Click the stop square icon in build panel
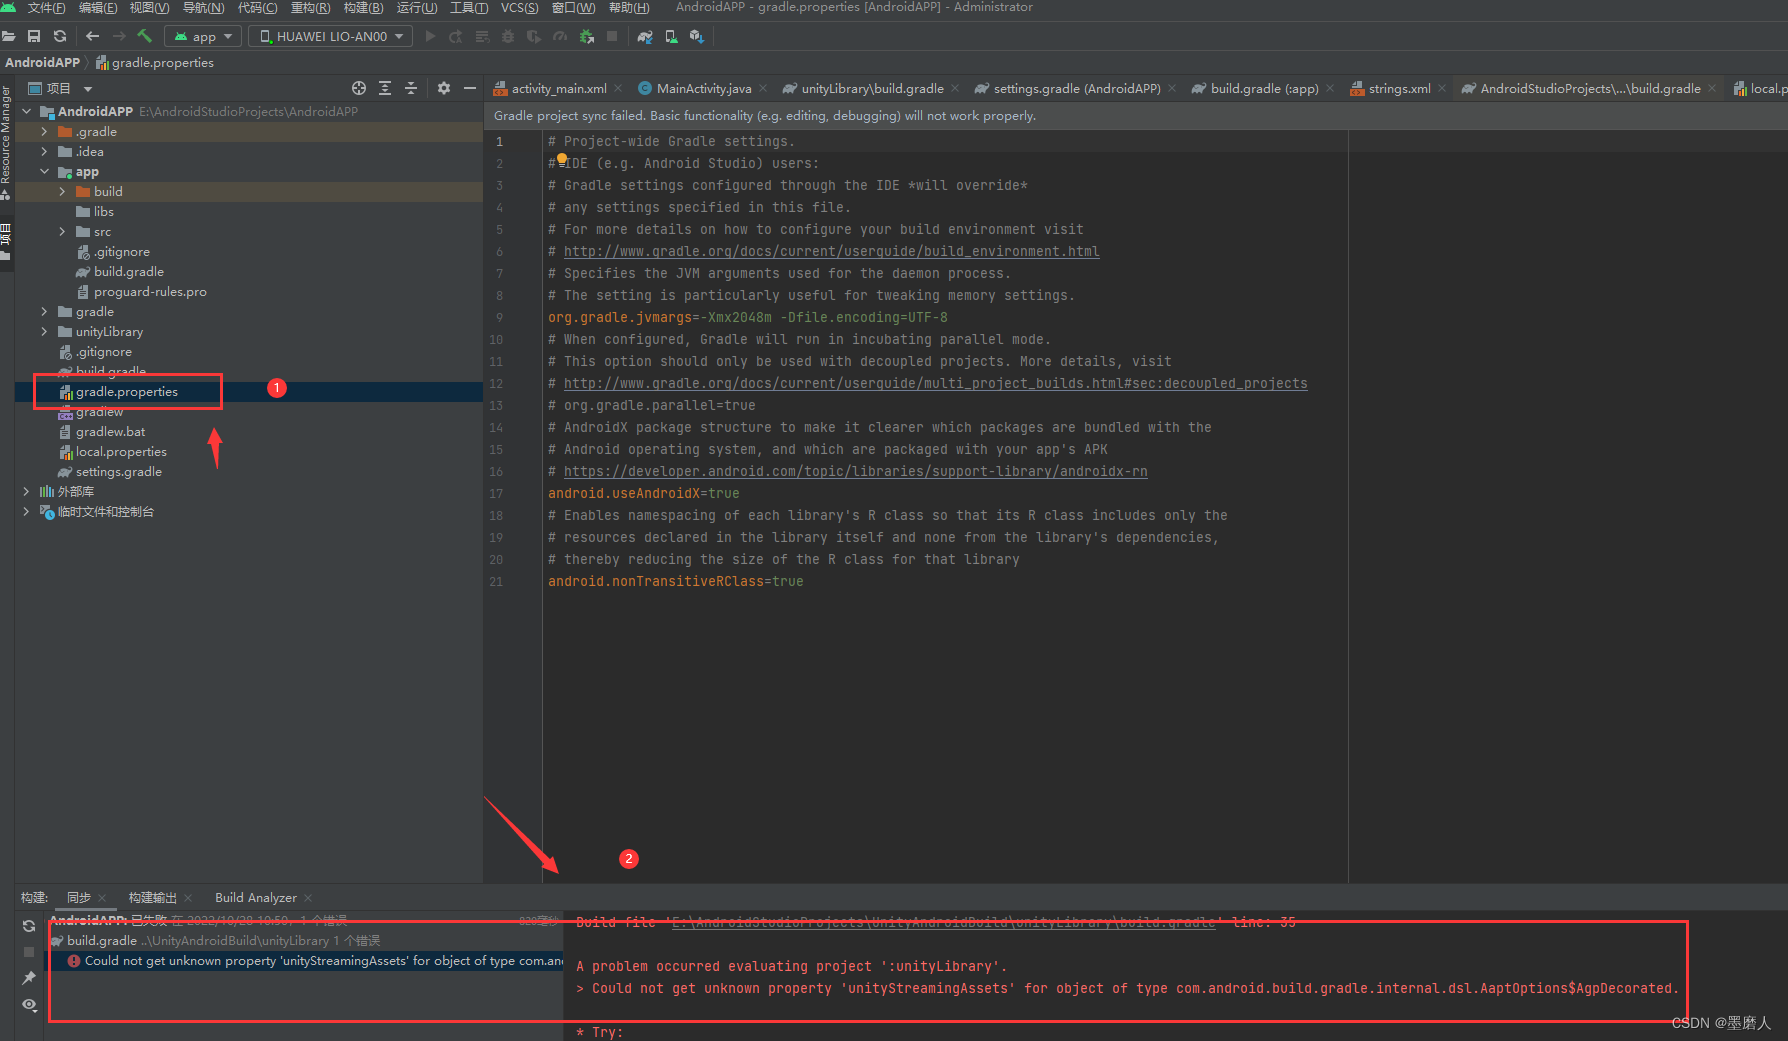Screen dimensions: 1788x1041 coord(29,952)
